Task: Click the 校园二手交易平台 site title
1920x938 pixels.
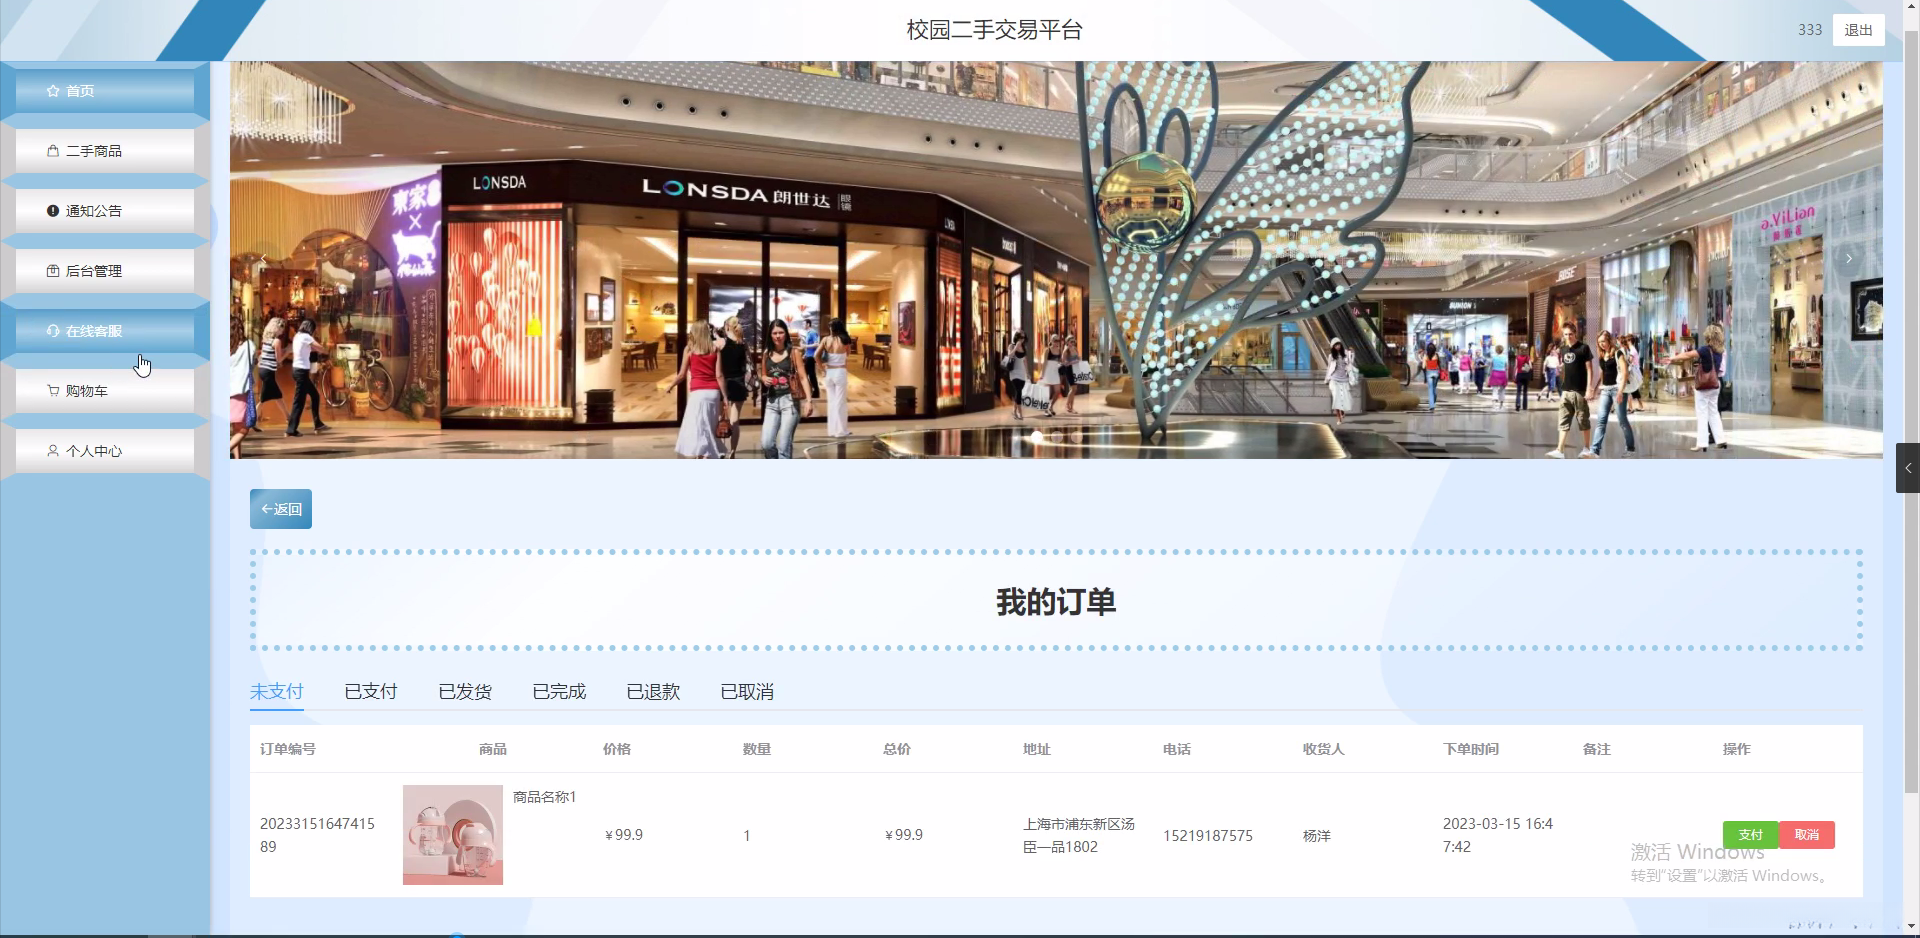Action: 995,30
